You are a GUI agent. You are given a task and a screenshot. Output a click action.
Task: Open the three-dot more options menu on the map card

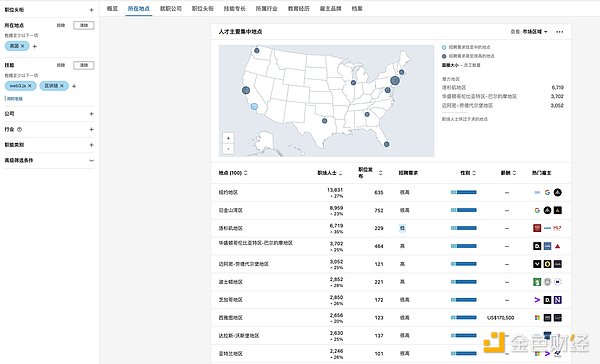pos(559,32)
